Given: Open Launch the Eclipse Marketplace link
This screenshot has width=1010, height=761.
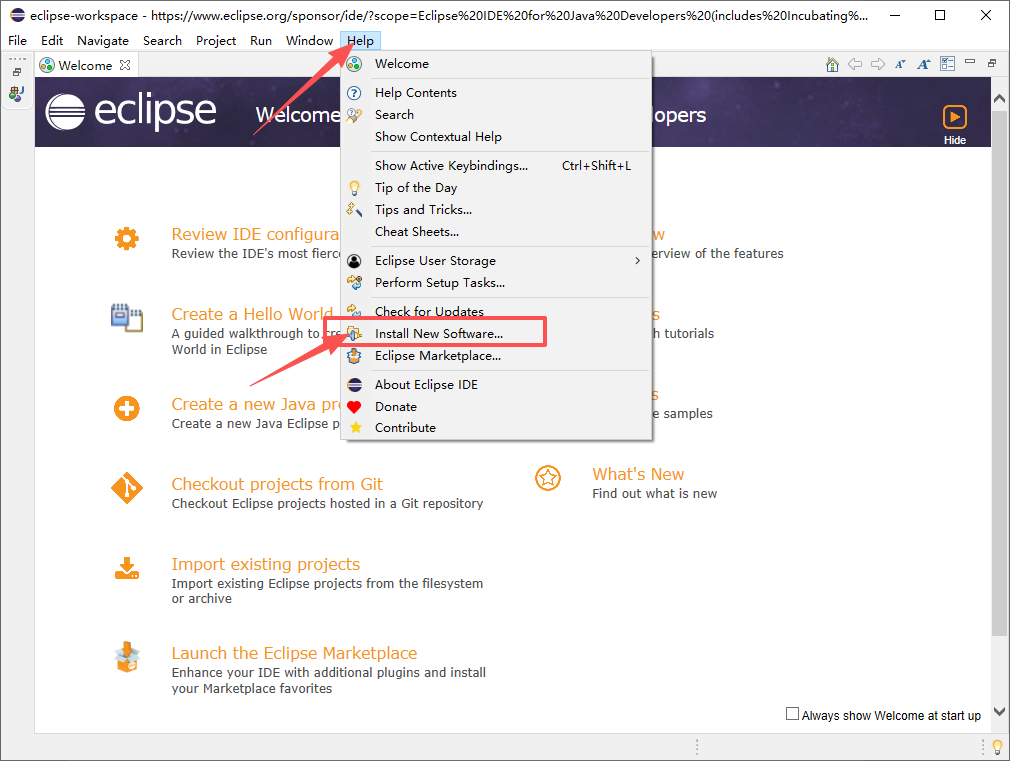Looking at the screenshot, I should tap(294, 653).
